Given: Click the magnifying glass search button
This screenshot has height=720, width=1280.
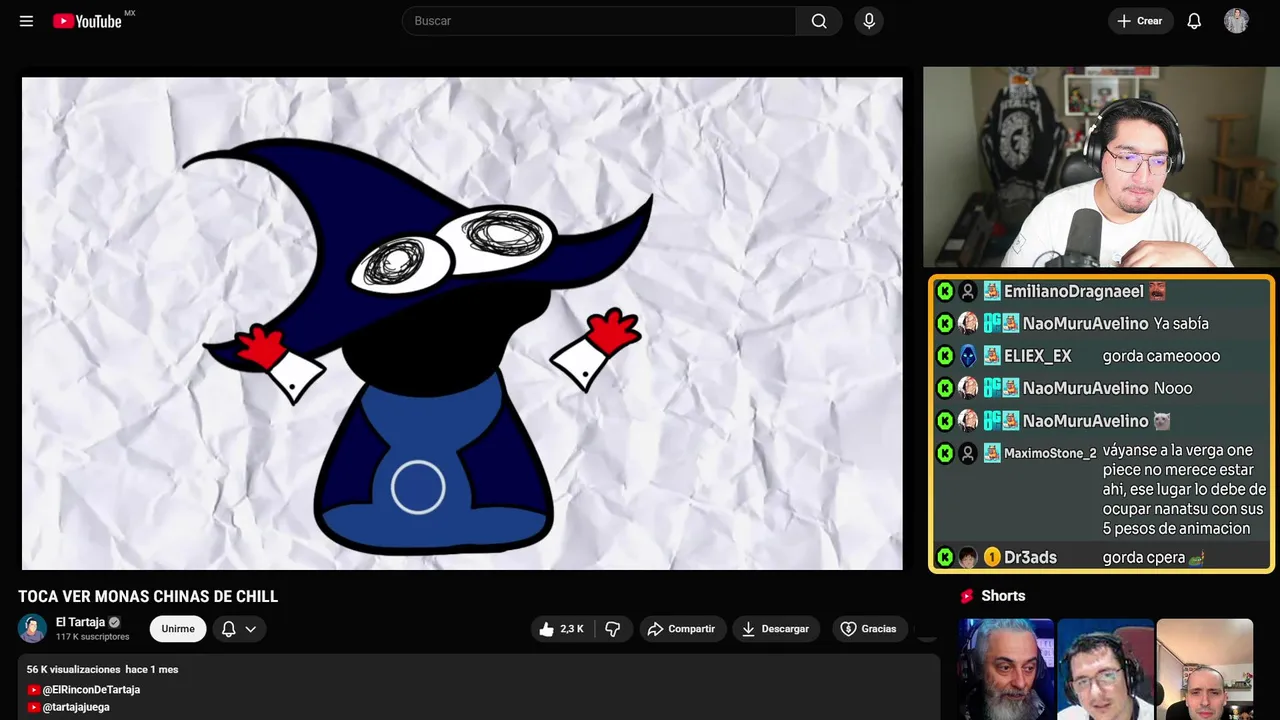Looking at the screenshot, I should pos(819,21).
